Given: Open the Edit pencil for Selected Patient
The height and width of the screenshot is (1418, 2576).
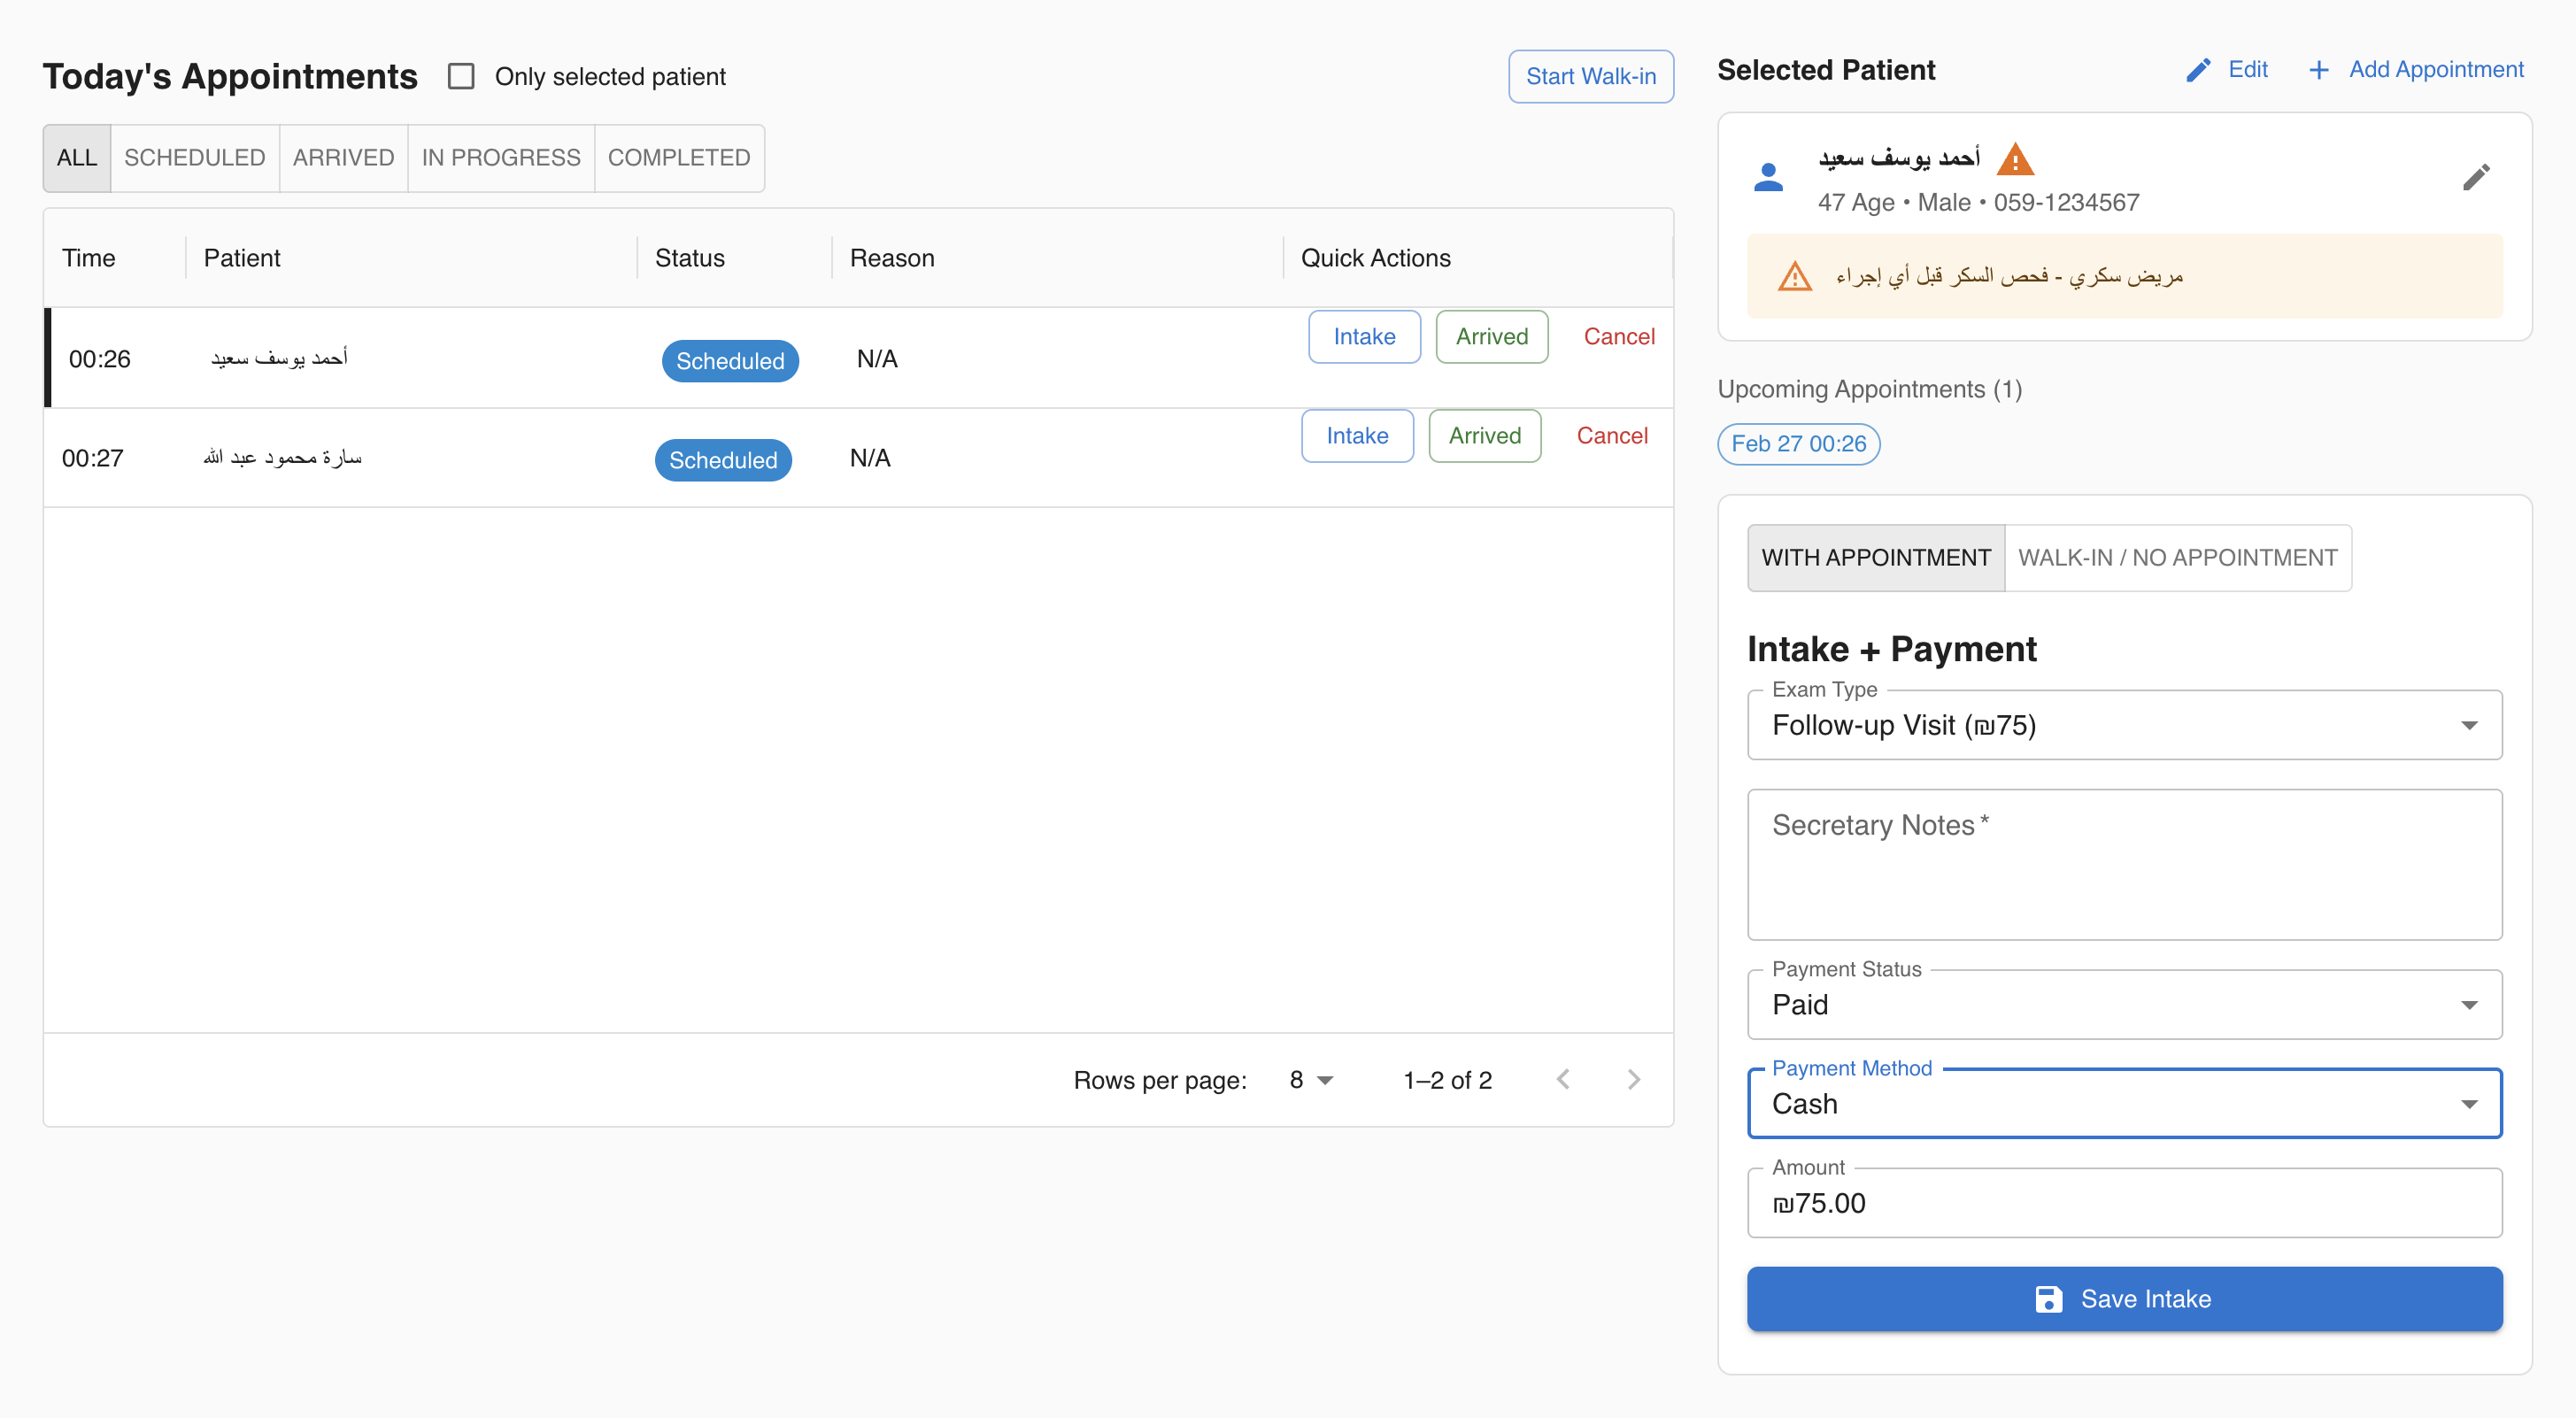Looking at the screenshot, I should point(2226,69).
